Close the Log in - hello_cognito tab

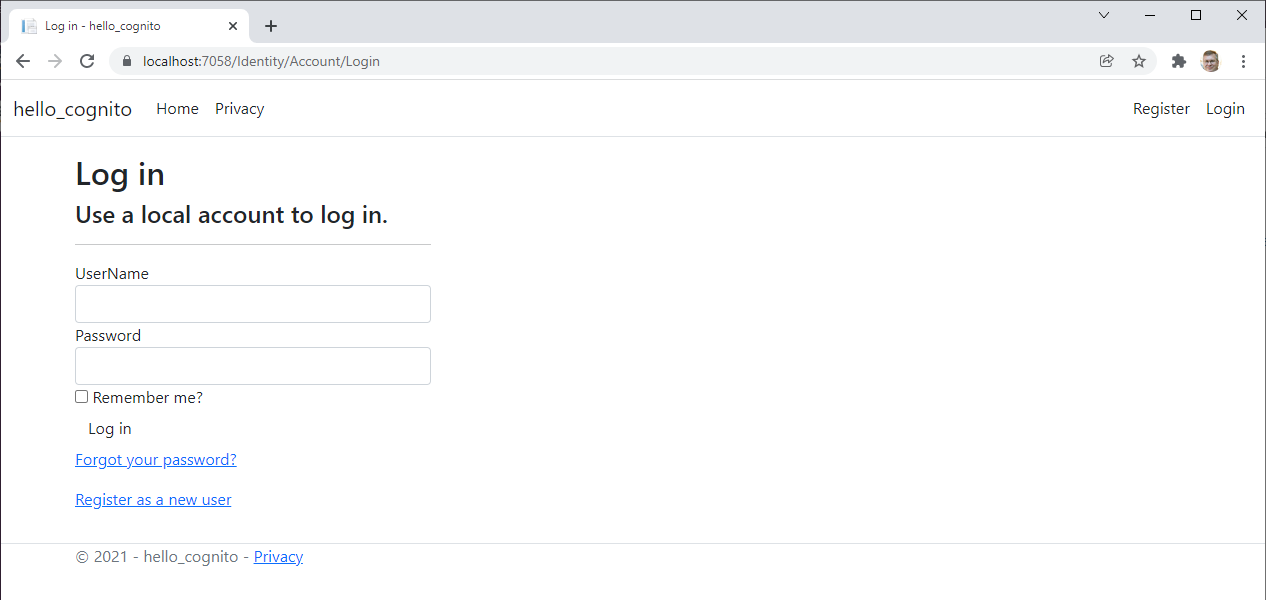coord(233,26)
